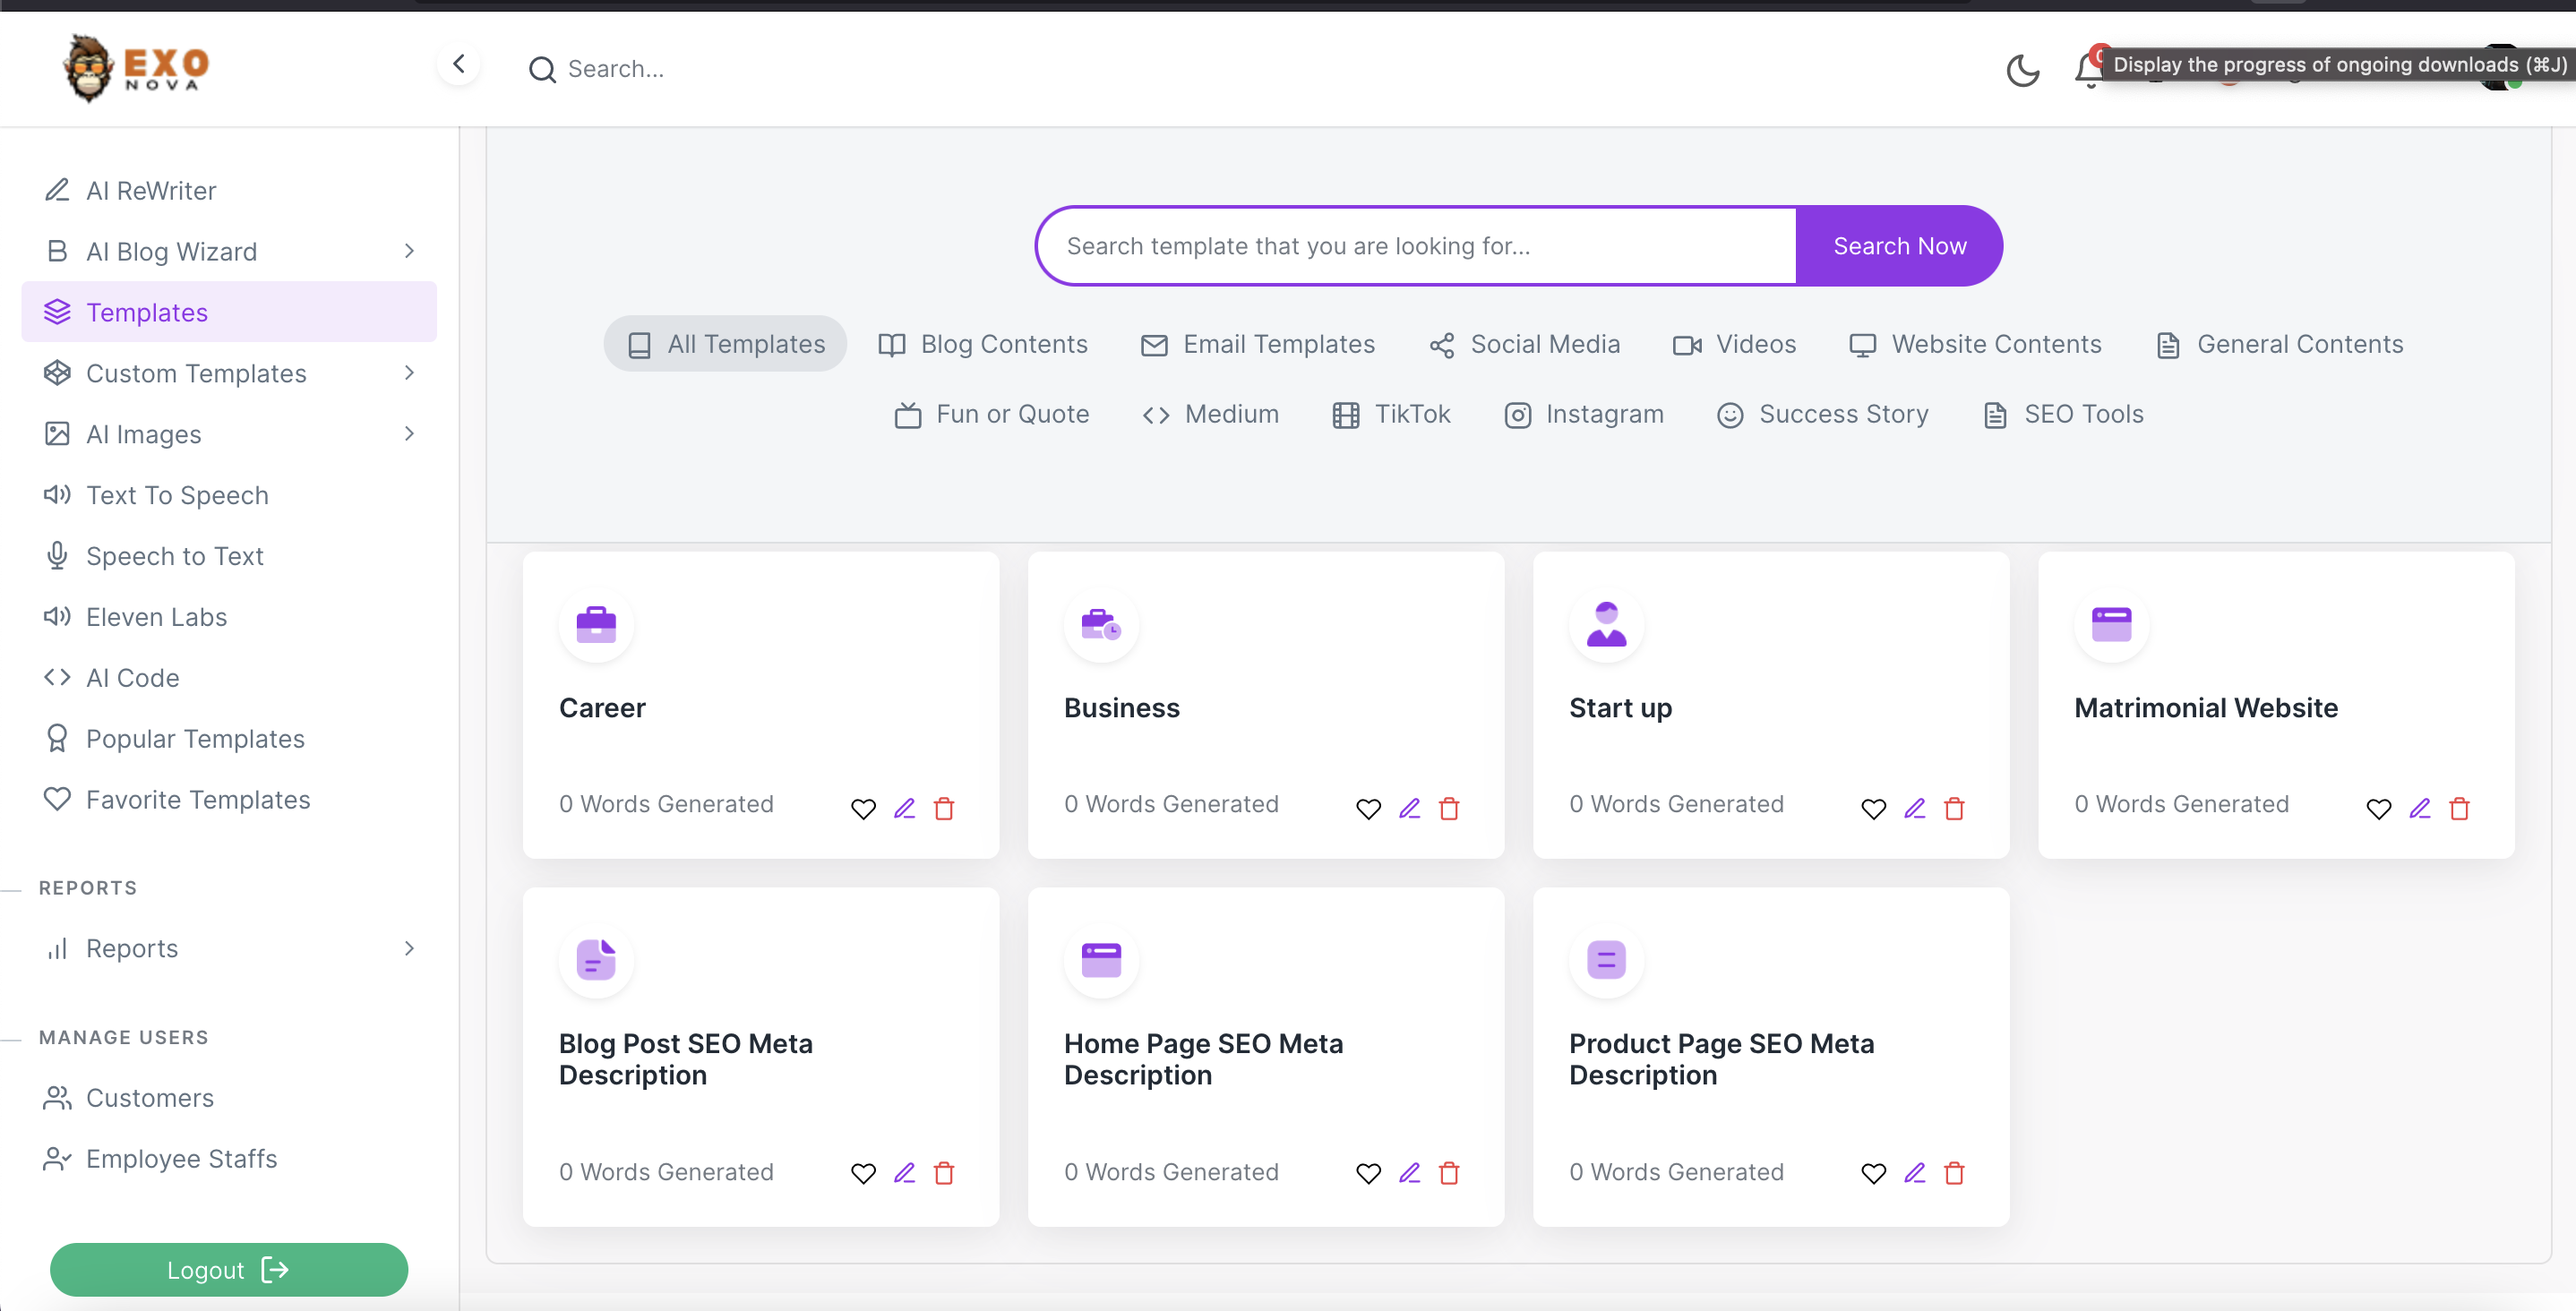Click the template search input field
2576x1311 pixels.
1415,246
